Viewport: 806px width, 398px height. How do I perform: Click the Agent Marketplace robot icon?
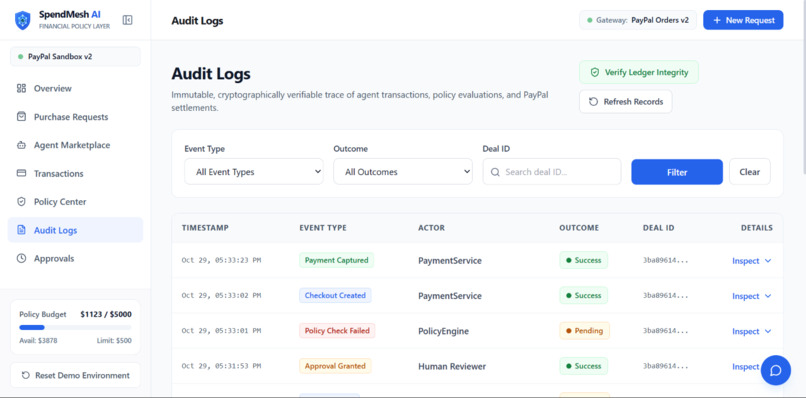pyautogui.click(x=21, y=145)
